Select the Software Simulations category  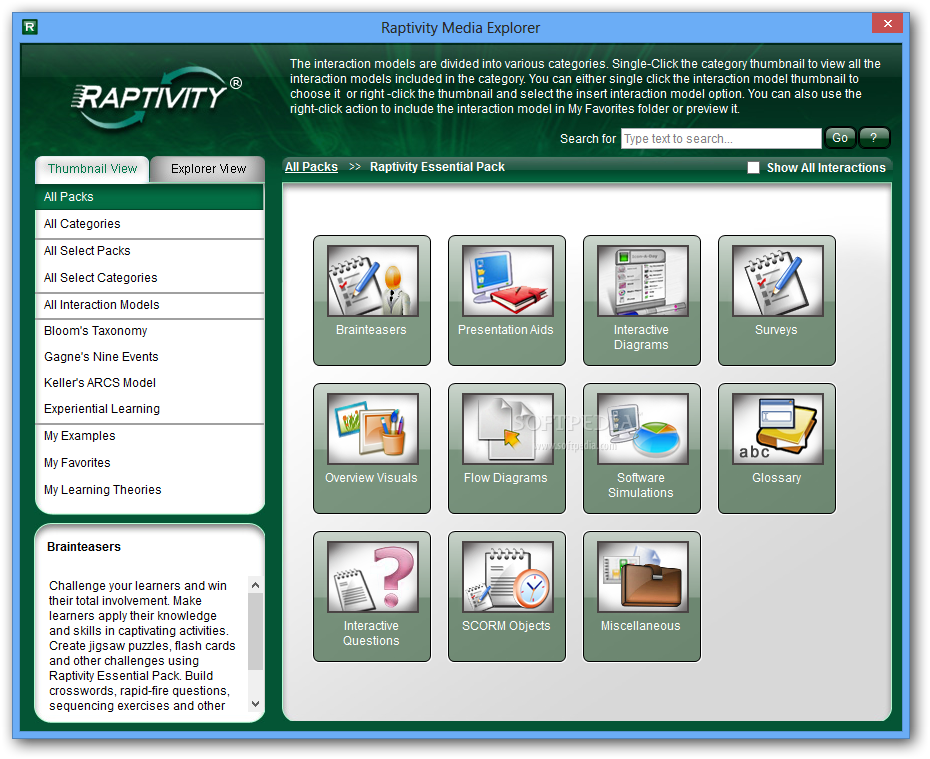click(642, 448)
